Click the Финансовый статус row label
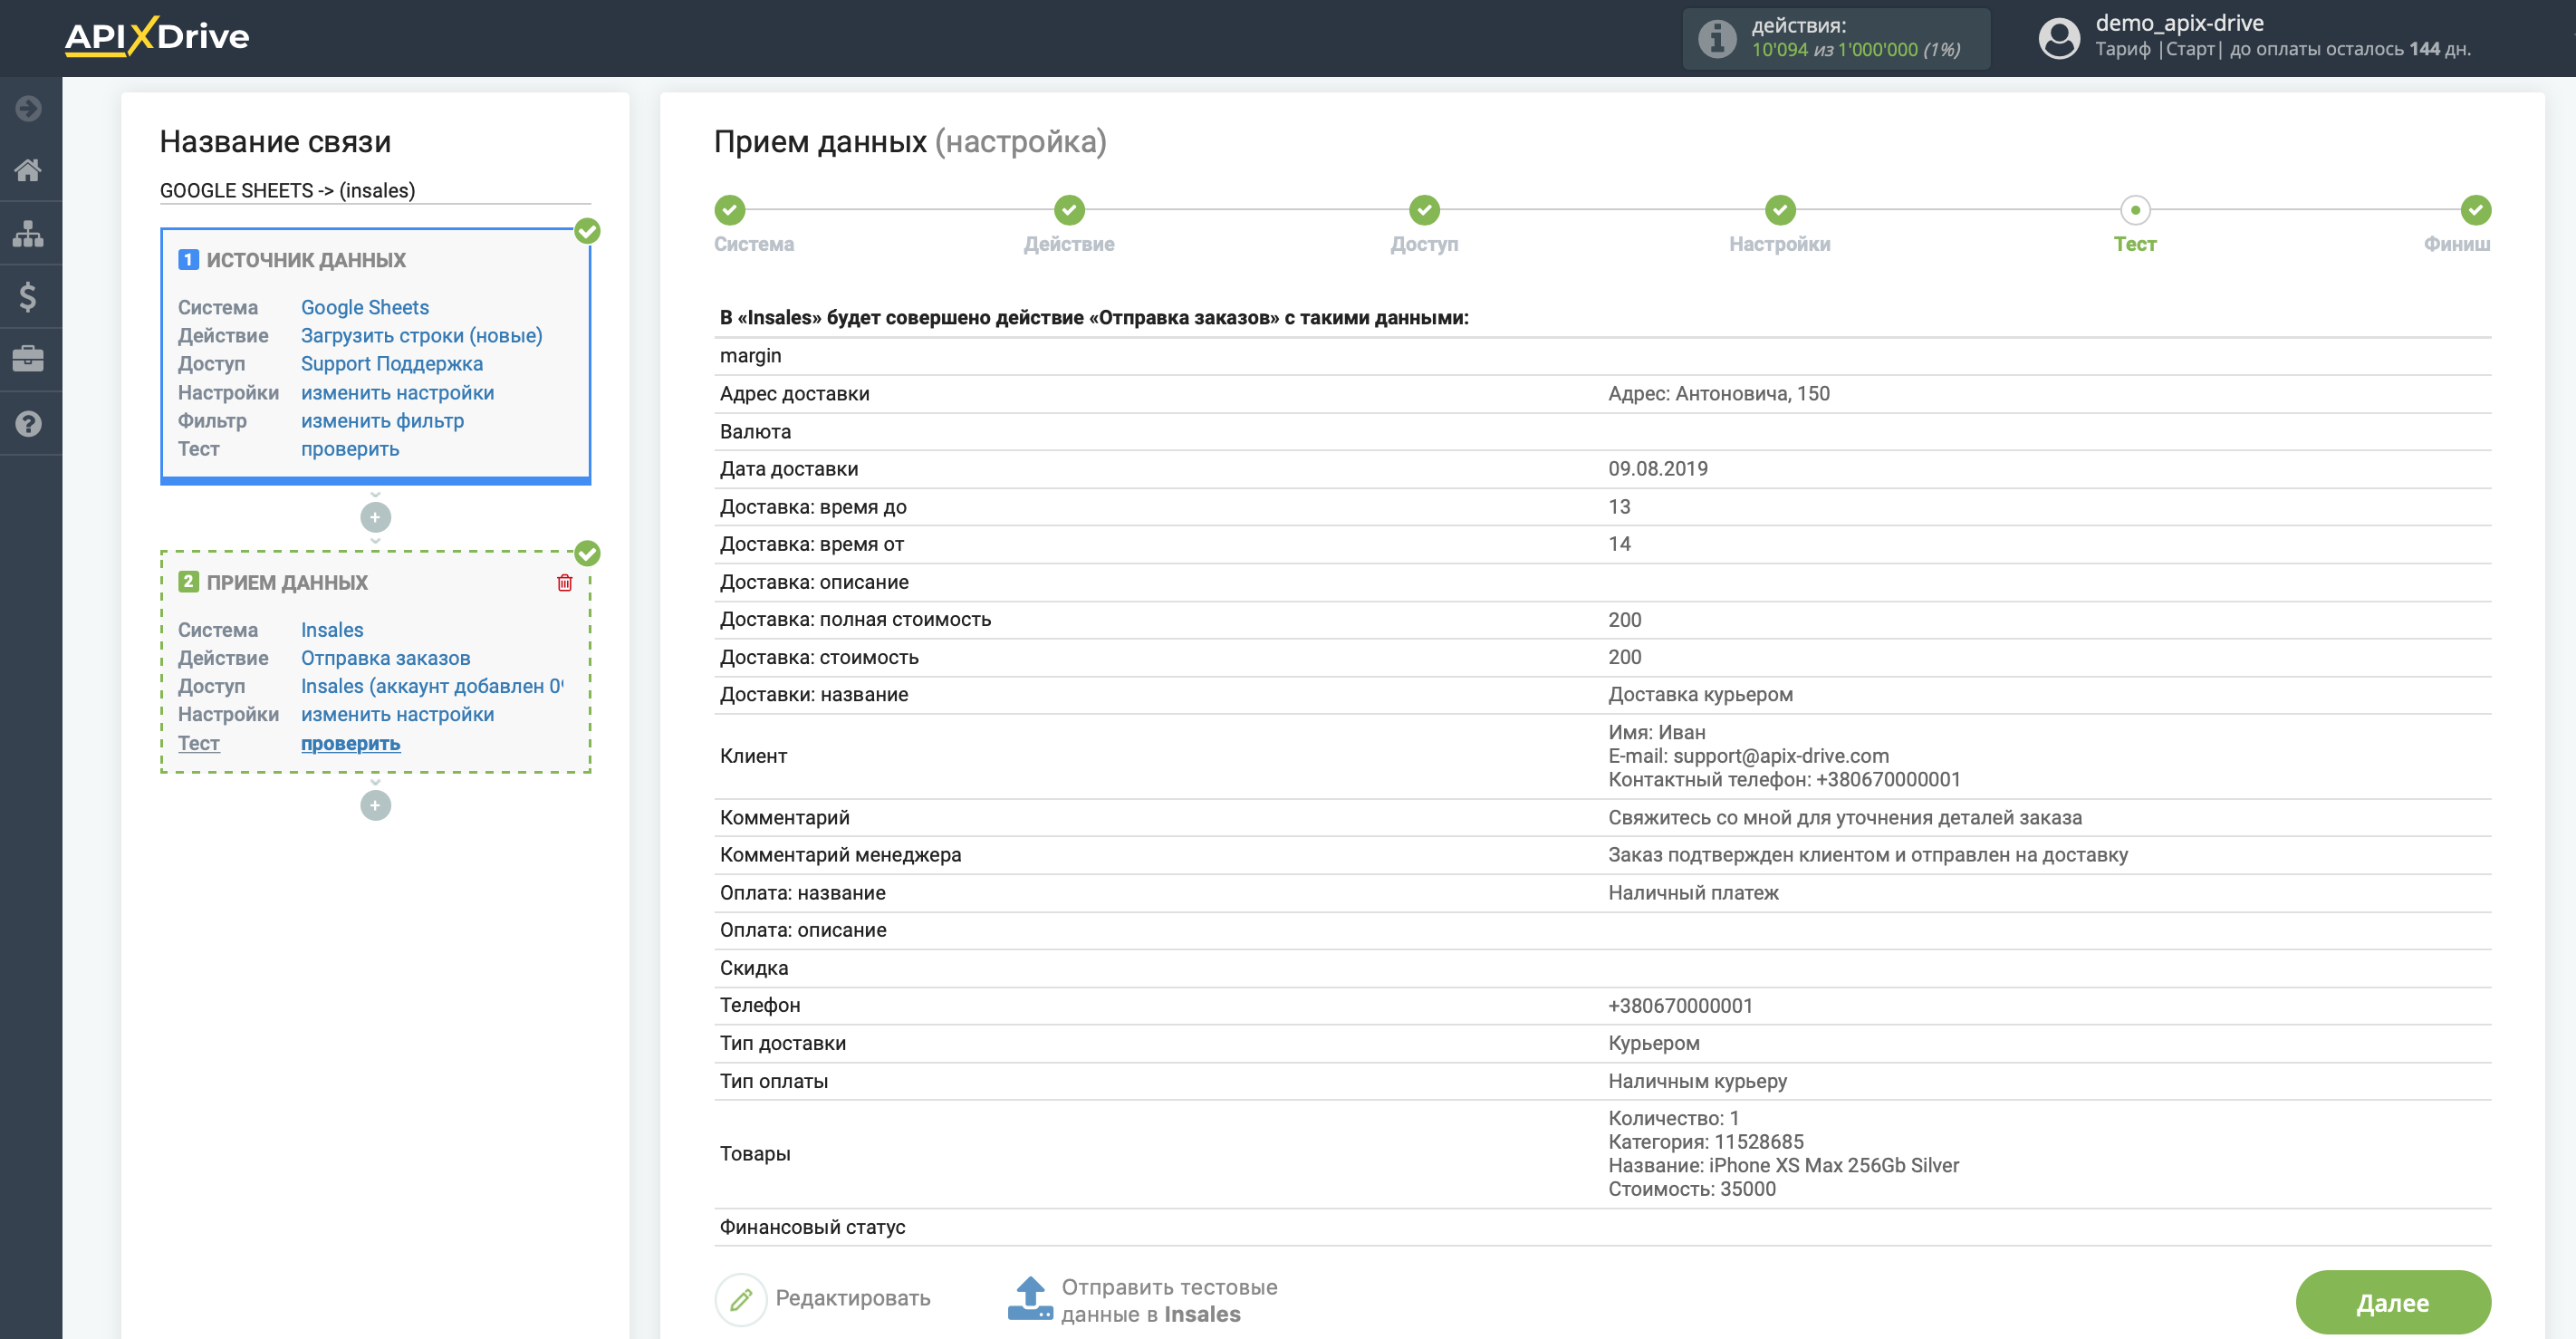Screen dimensions: 2576x1339 coord(812,1228)
